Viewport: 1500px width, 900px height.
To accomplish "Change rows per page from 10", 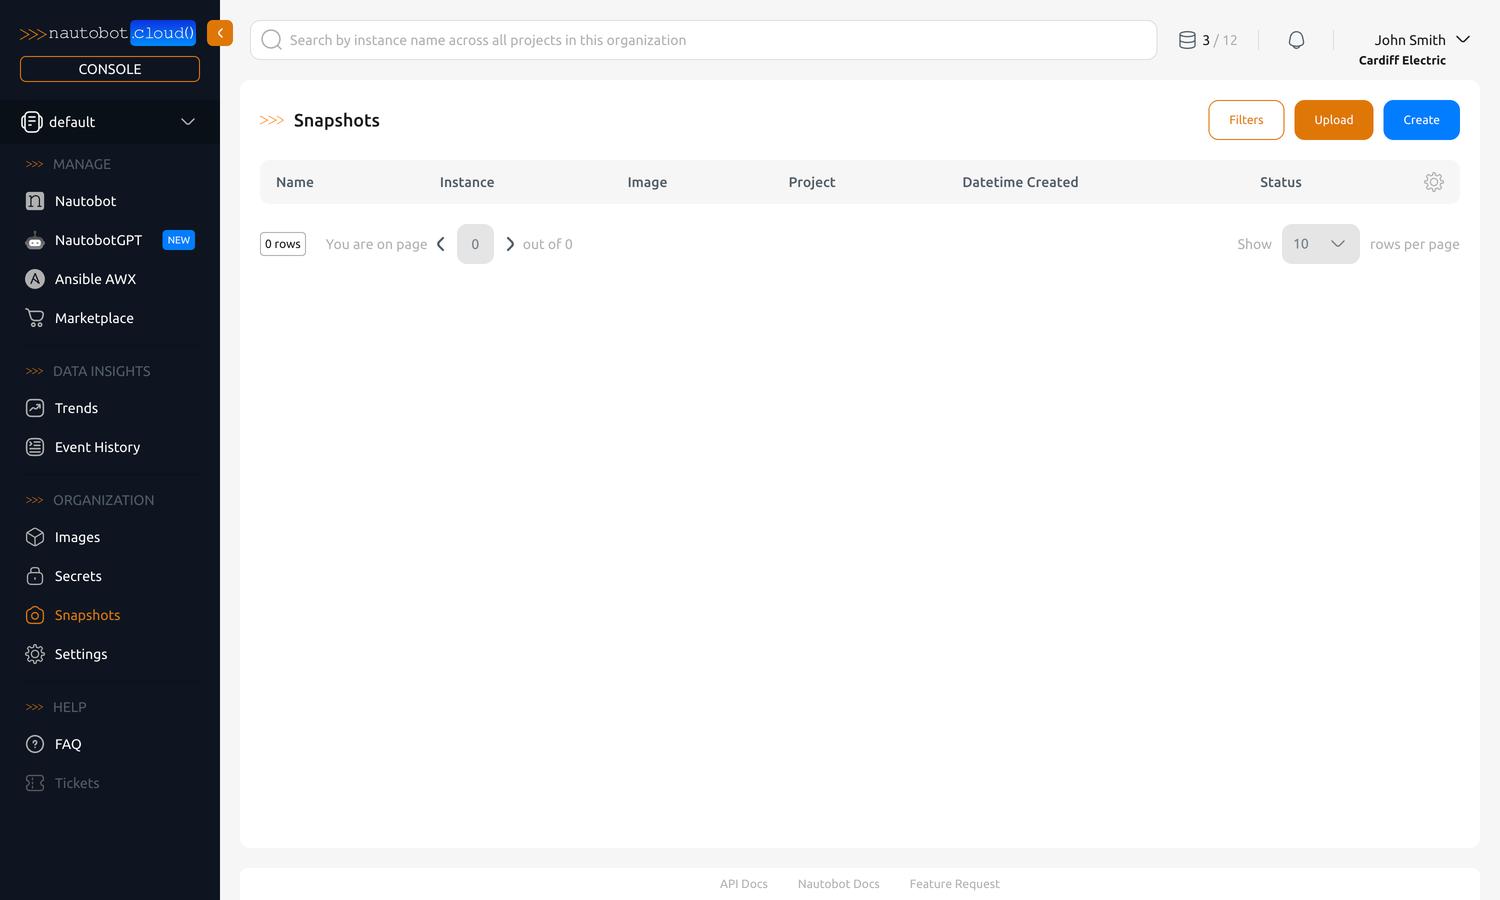I will (1319, 243).
